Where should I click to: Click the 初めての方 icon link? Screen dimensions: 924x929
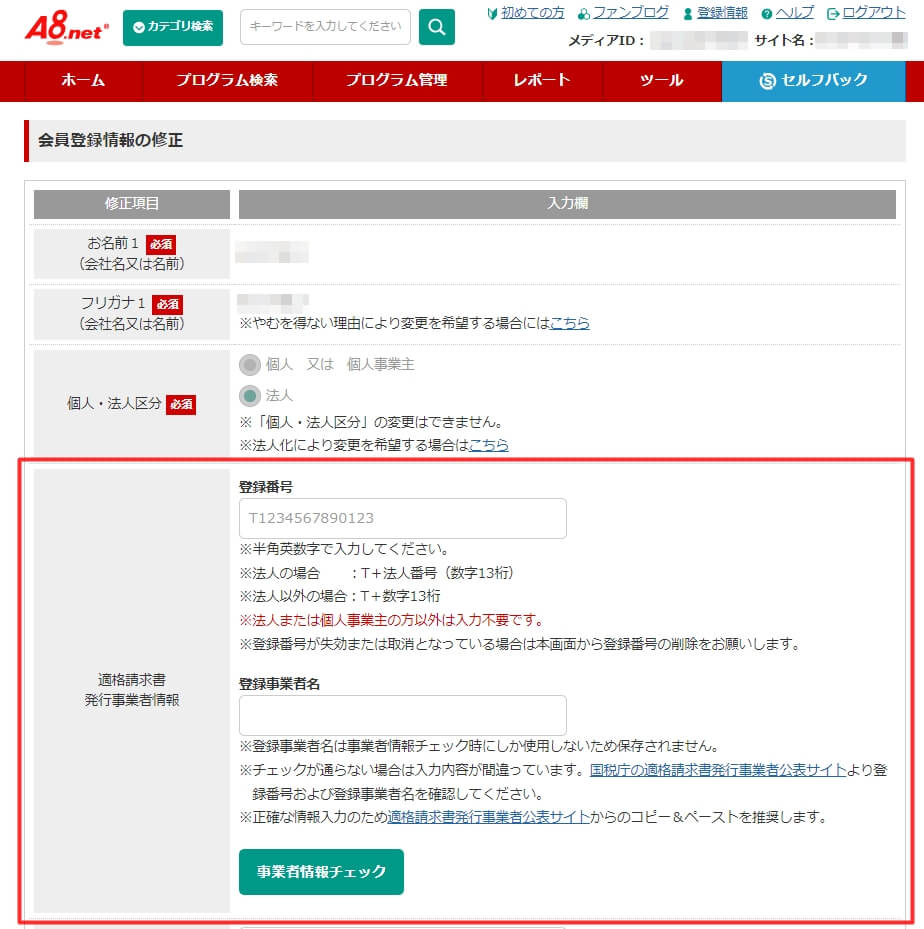(x=492, y=13)
